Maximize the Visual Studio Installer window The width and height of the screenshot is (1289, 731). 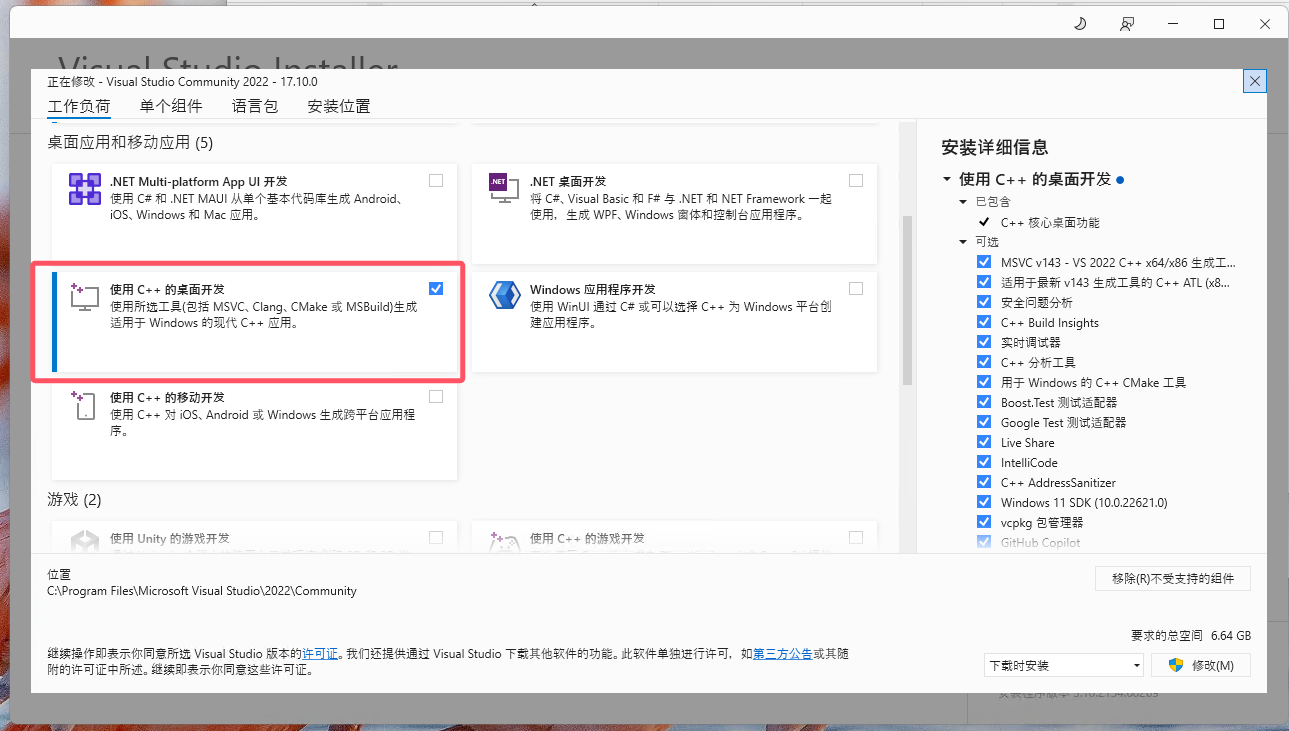click(1219, 24)
